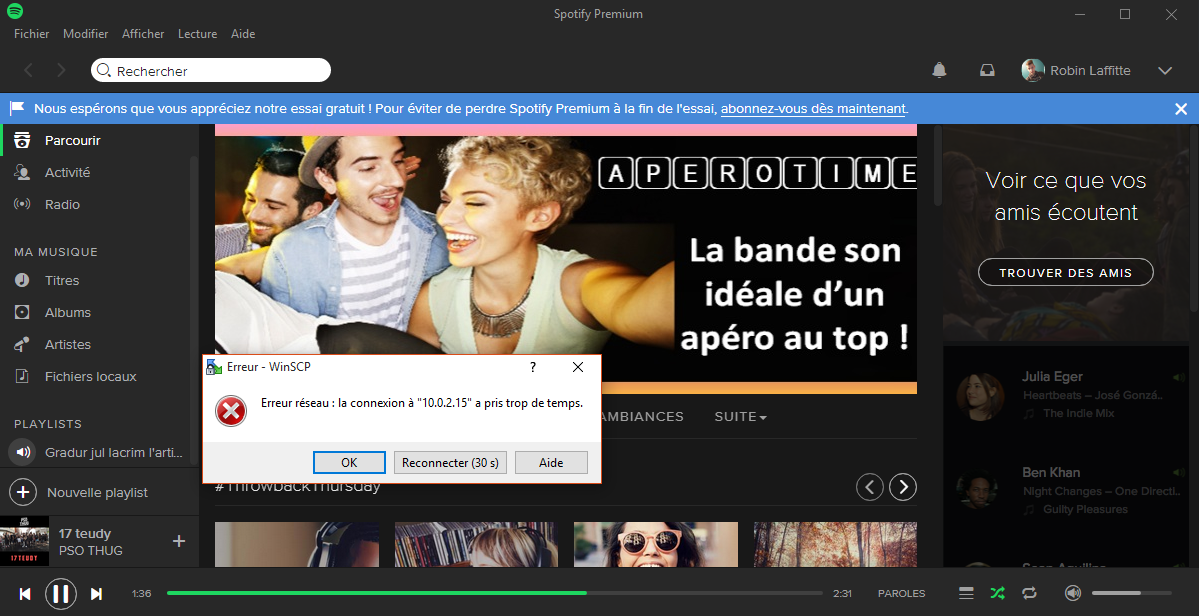Select Nouvelle playlist

point(97,493)
